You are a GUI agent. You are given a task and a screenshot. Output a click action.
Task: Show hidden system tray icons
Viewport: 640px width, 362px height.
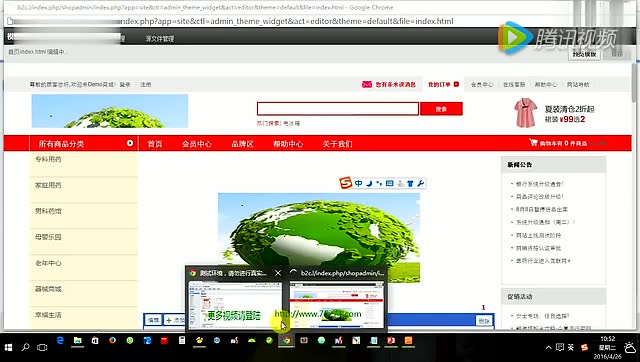click(x=549, y=347)
